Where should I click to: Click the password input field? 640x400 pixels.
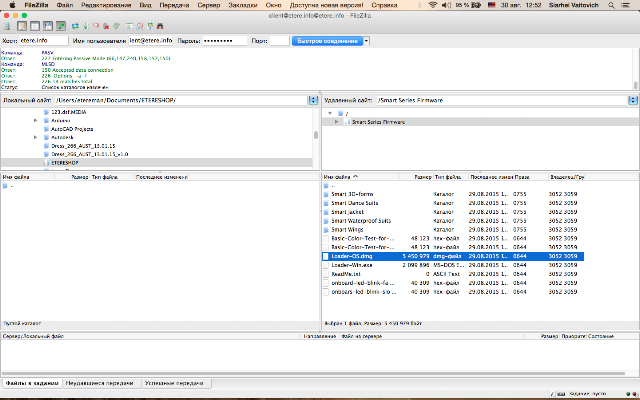coord(225,41)
